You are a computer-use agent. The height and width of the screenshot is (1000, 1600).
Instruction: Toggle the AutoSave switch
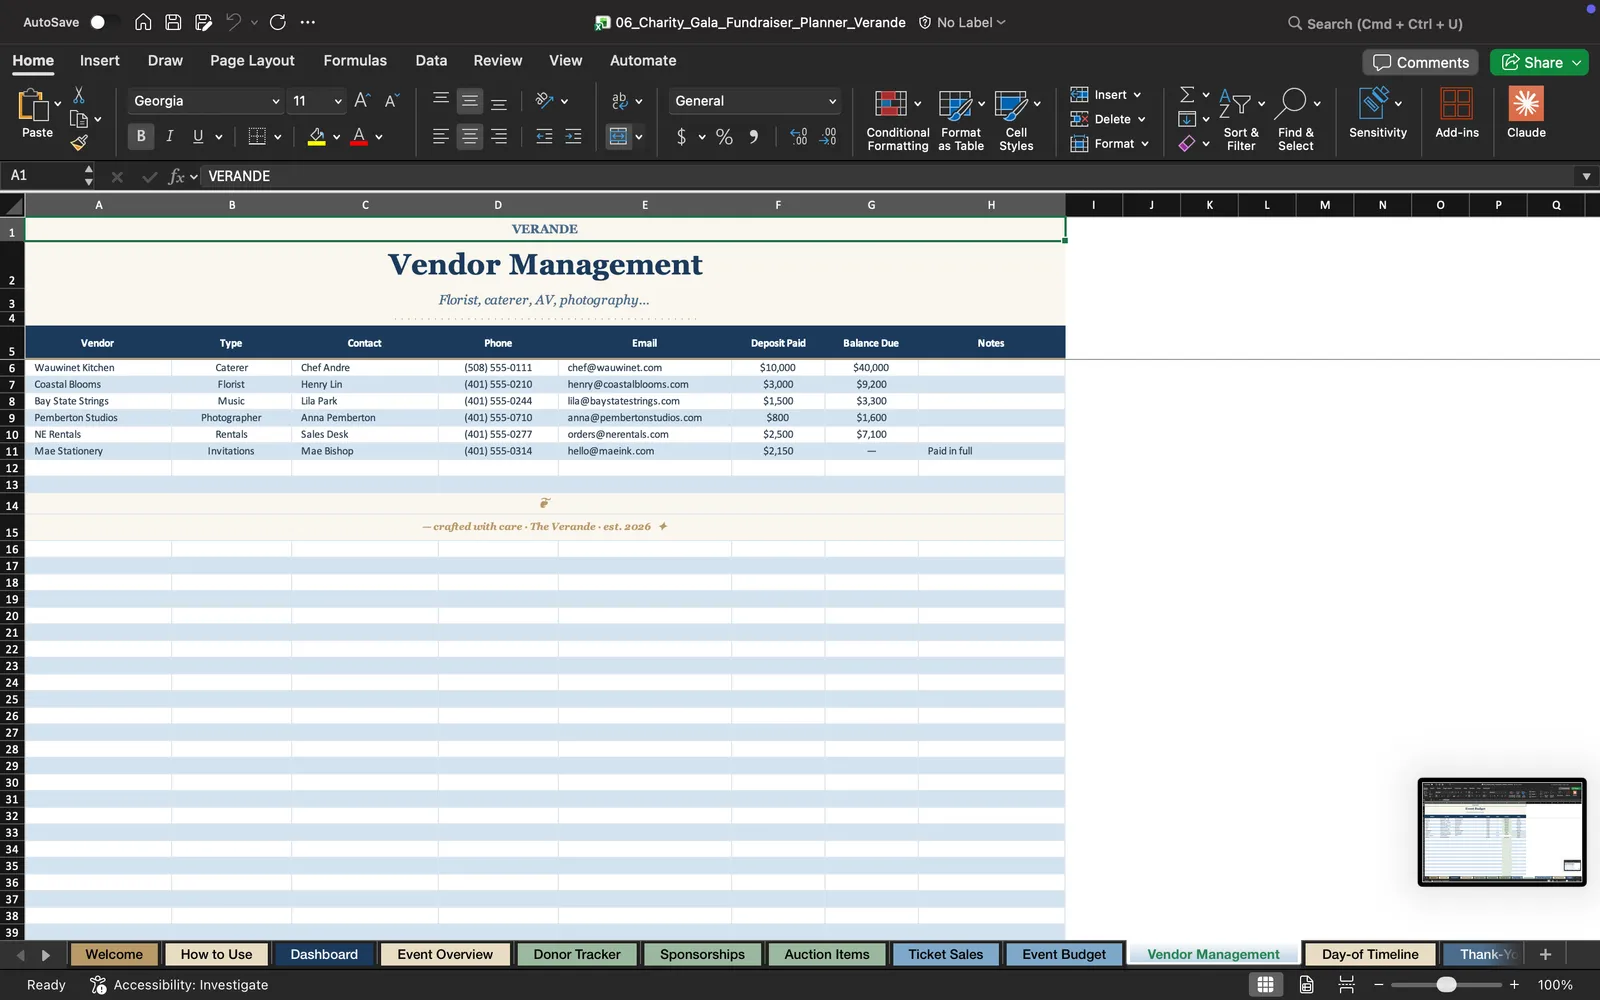[x=103, y=22]
